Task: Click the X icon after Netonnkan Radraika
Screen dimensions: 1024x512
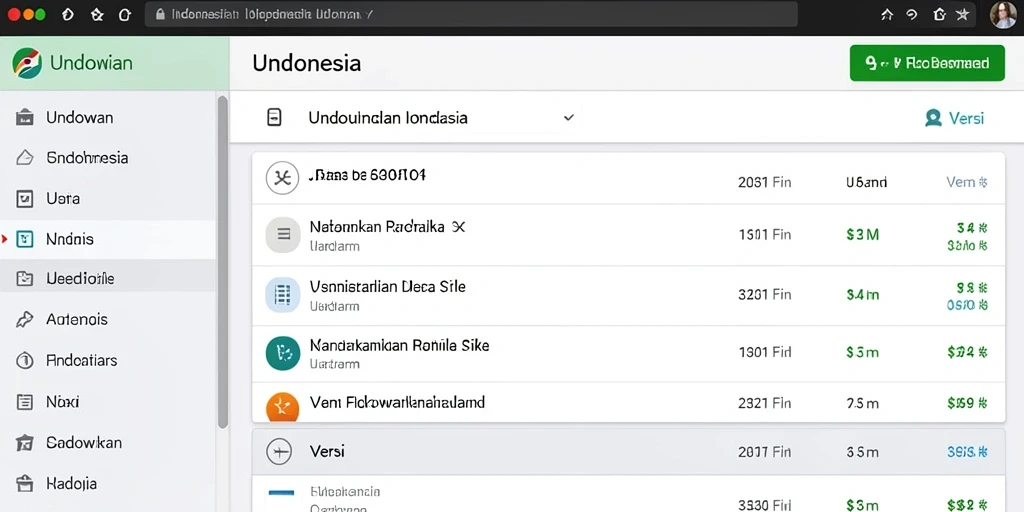Action: (459, 227)
